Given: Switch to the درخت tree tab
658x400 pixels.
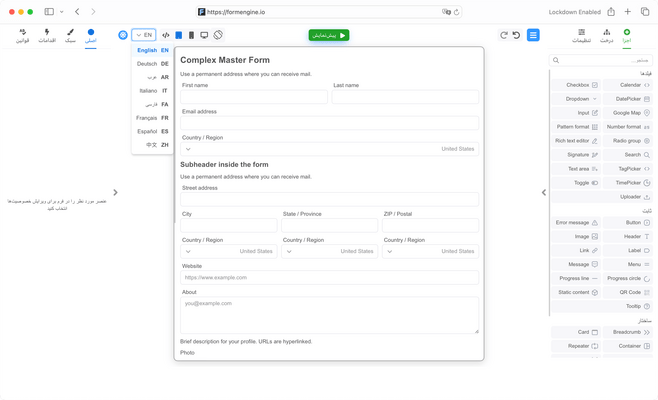Looking at the screenshot, I should (x=606, y=36).
